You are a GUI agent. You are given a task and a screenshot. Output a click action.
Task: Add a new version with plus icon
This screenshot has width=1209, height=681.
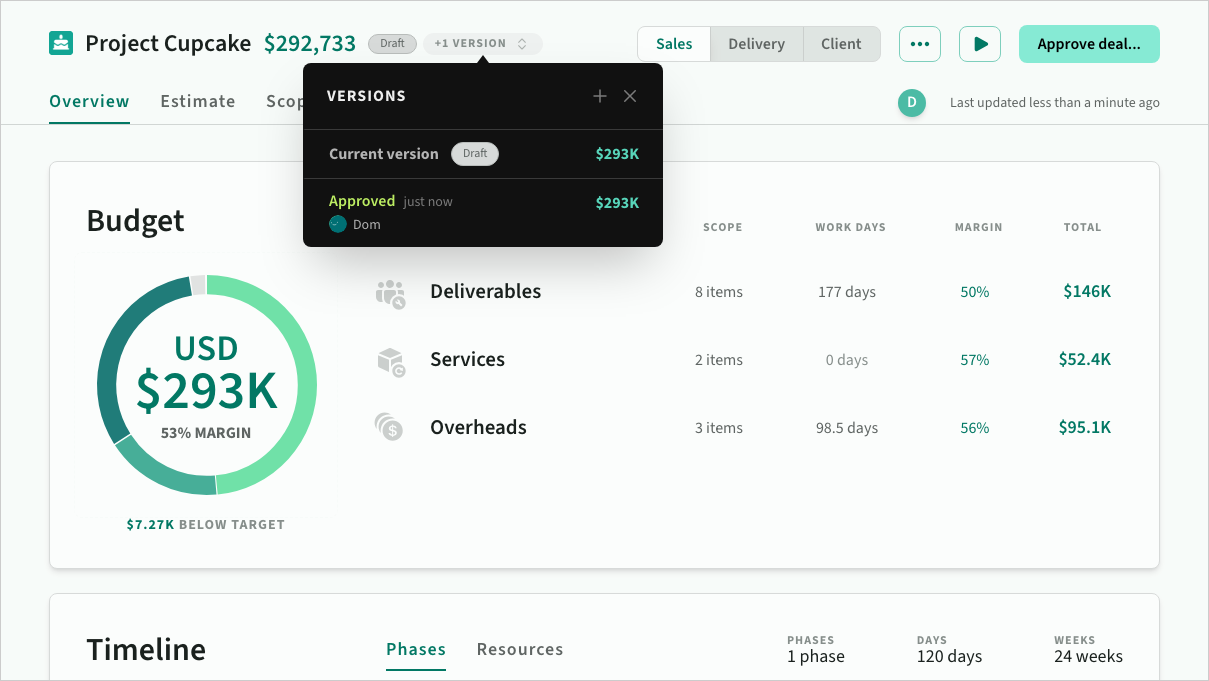click(600, 96)
